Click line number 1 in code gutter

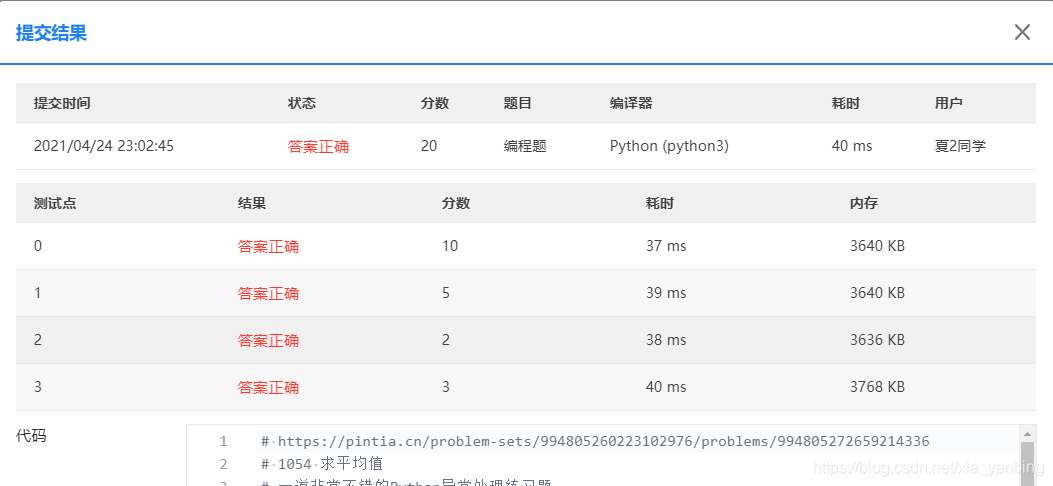point(224,442)
